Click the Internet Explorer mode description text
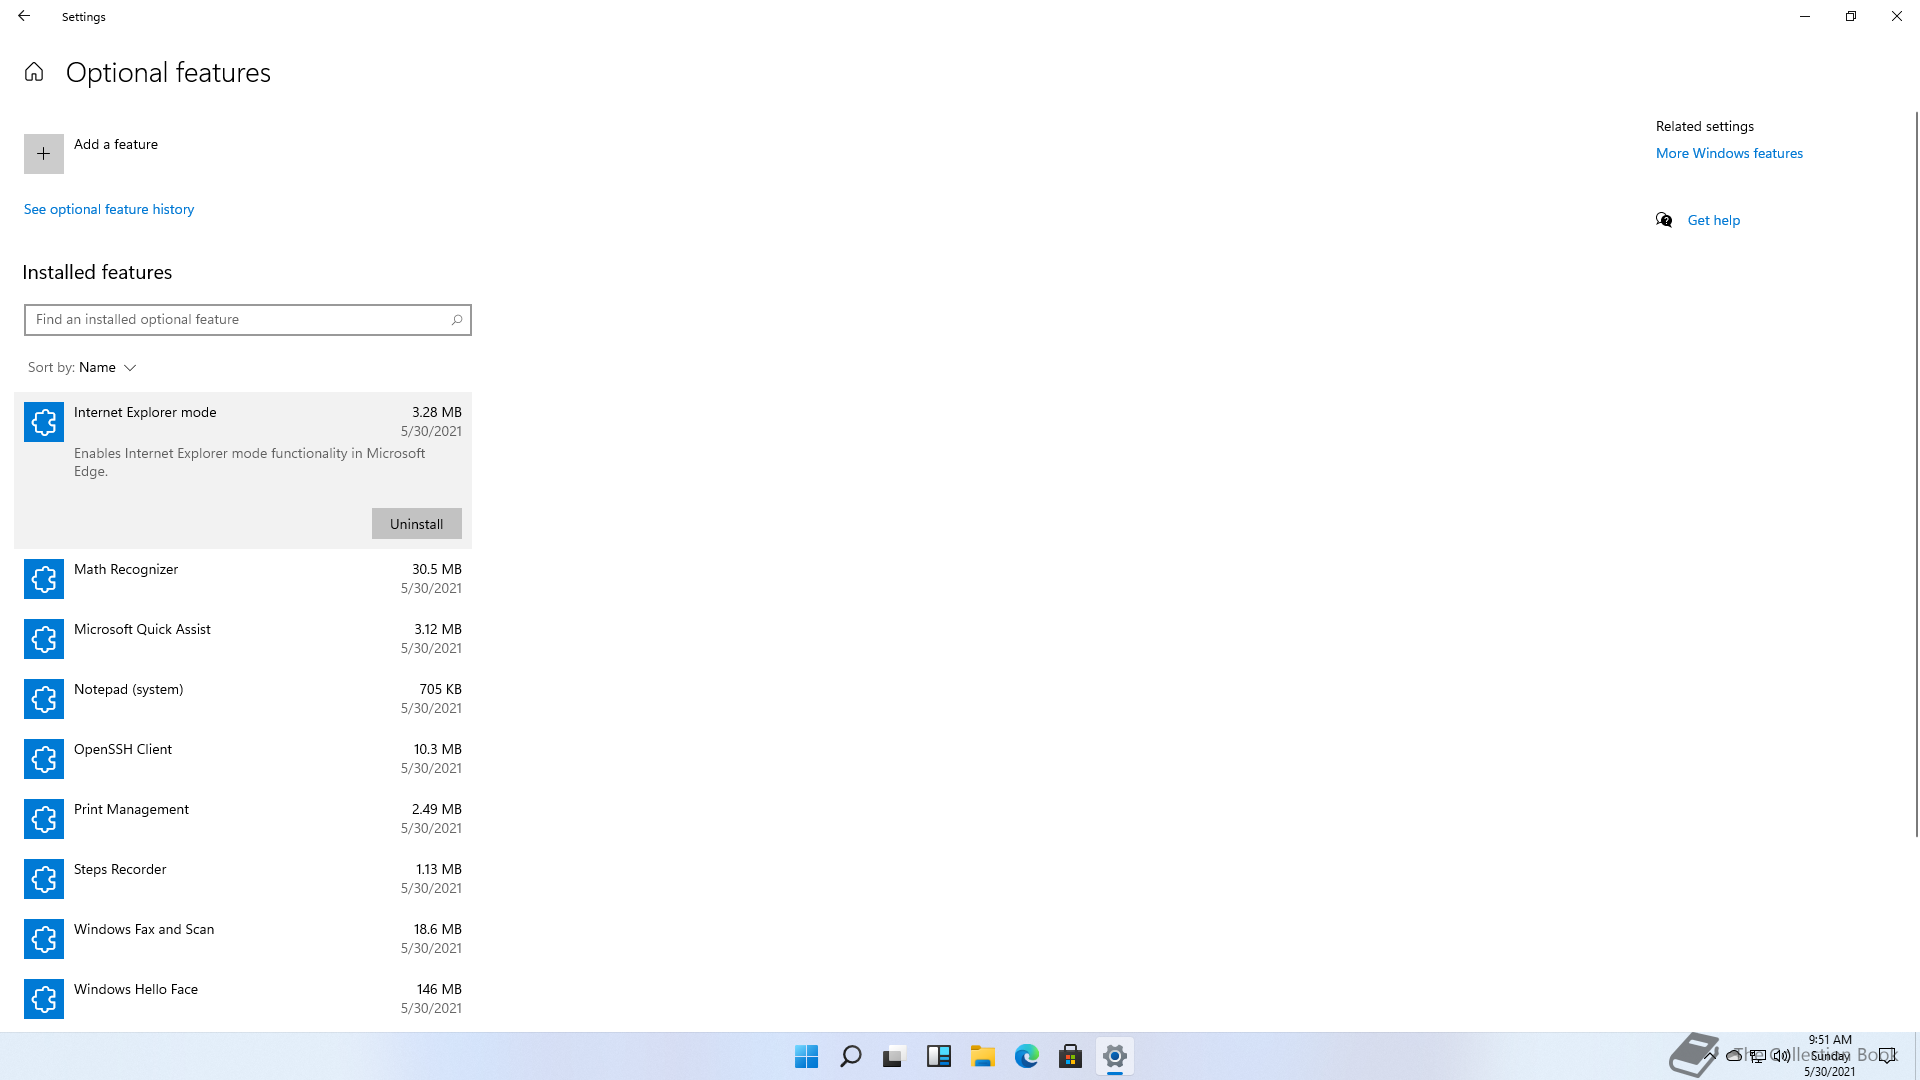The image size is (1920, 1080). point(250,462)
